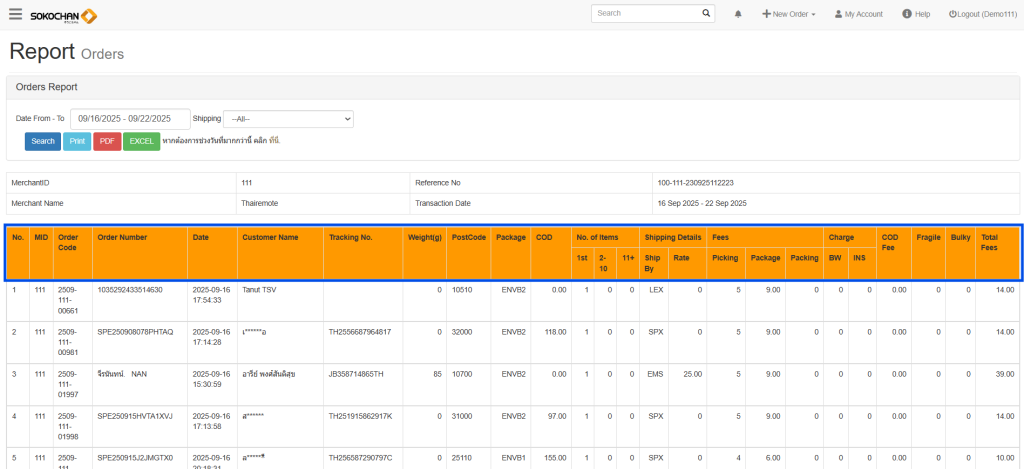
Task: Click the Order Number column header
Action: coord(122,237)
